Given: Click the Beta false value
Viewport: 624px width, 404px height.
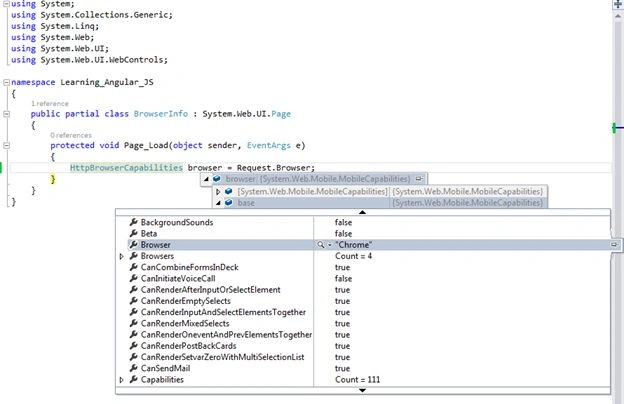Looking at the screenshot, I should click(343, 233).
